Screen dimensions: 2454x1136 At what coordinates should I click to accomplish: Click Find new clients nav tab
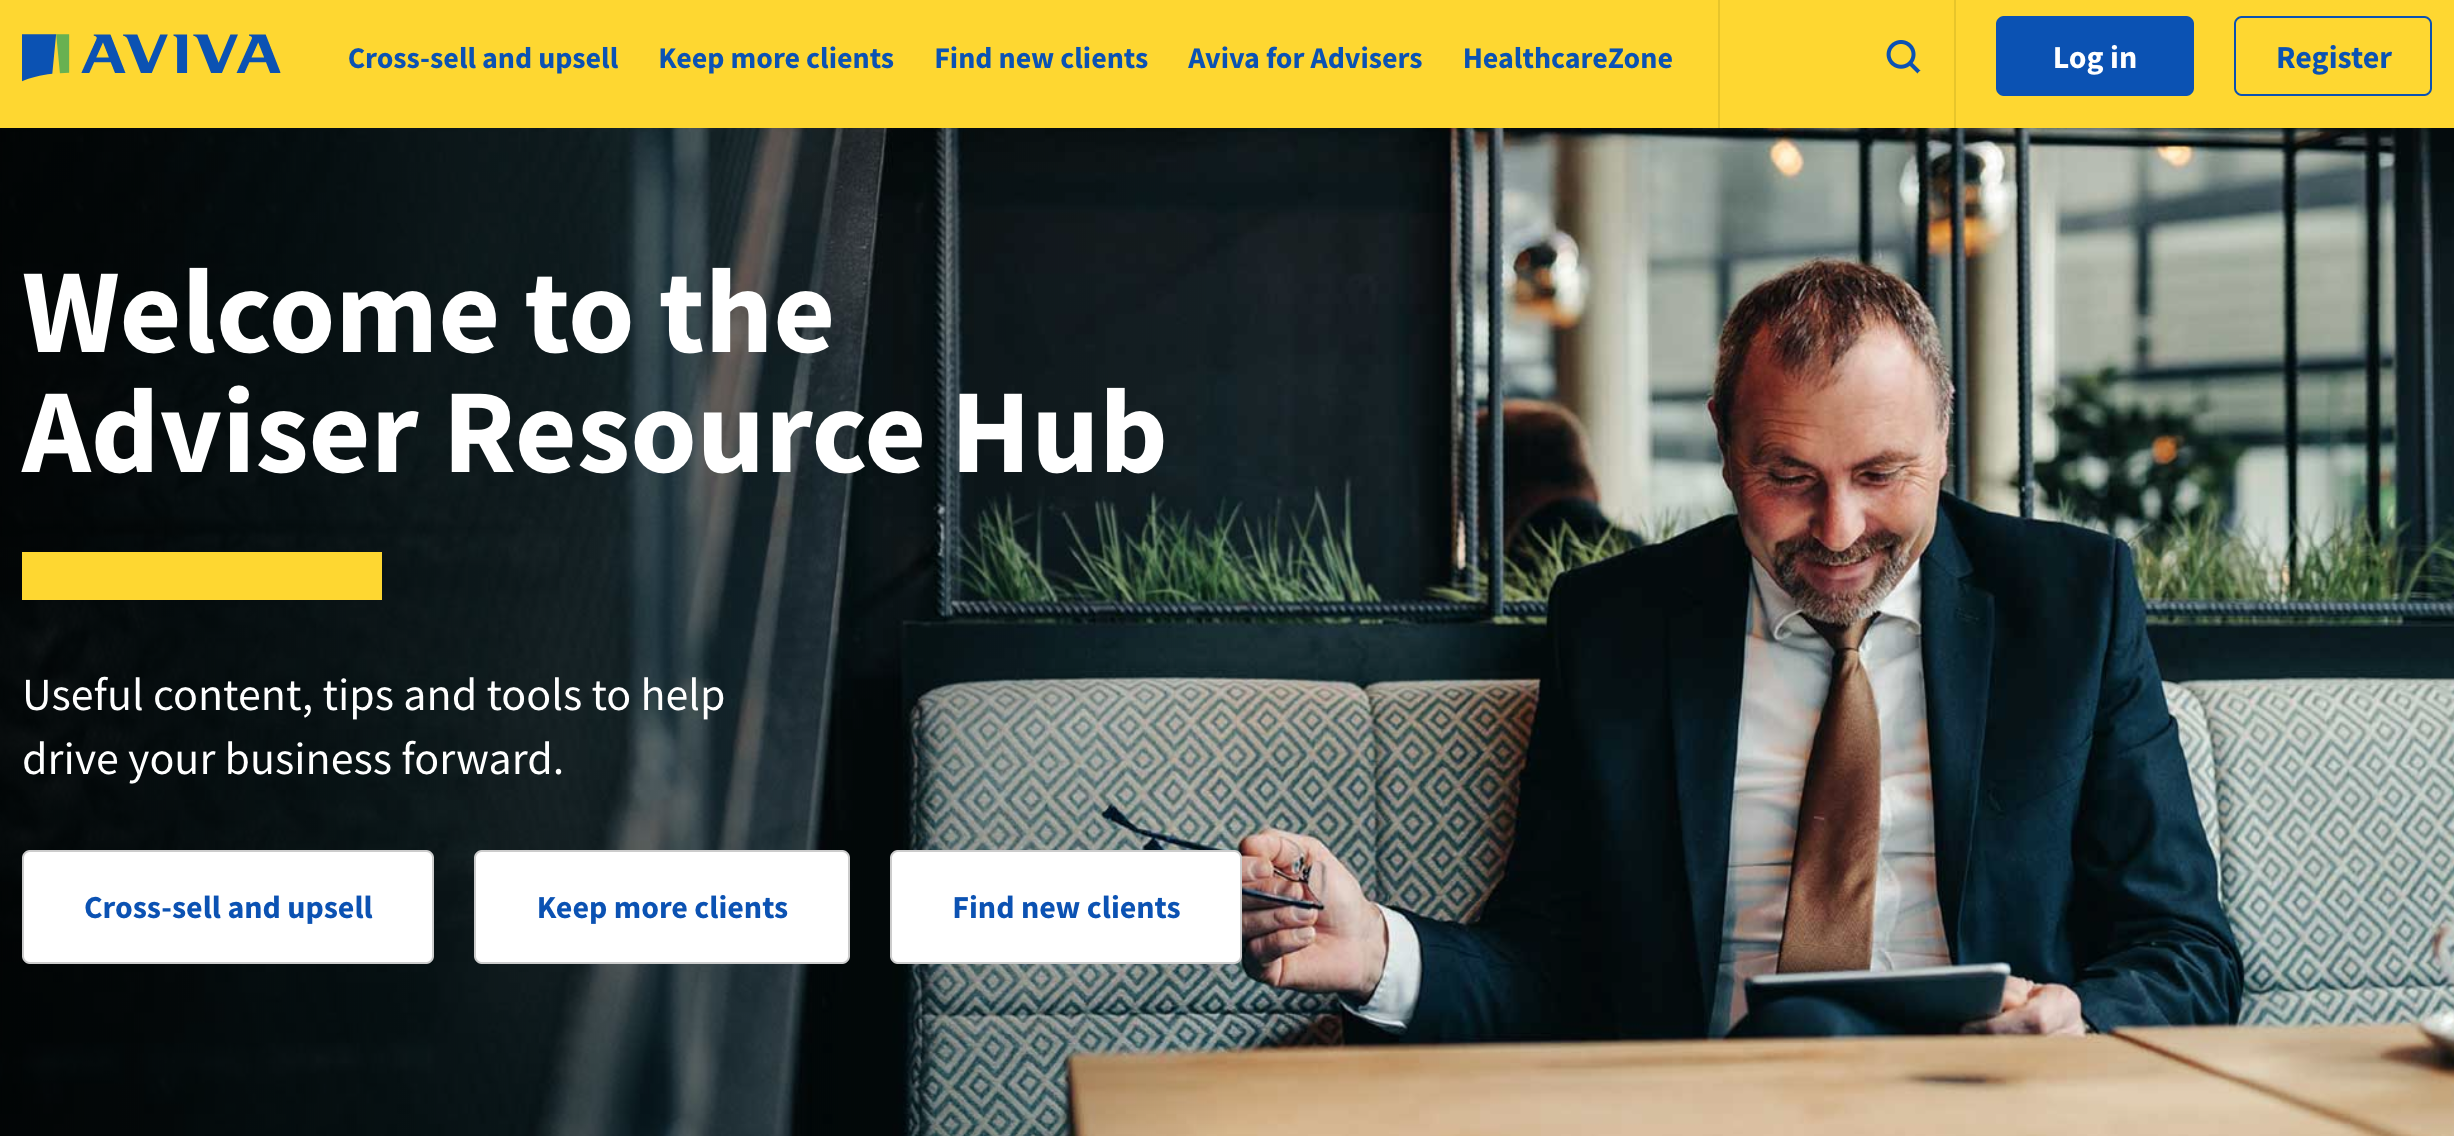pos(1039,58)
